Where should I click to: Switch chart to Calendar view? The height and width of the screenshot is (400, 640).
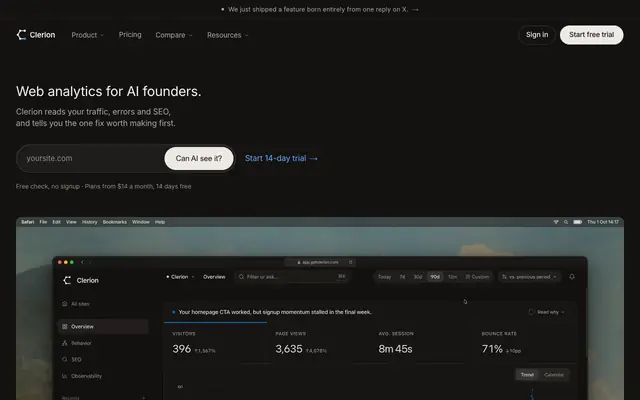pos(553,375)
